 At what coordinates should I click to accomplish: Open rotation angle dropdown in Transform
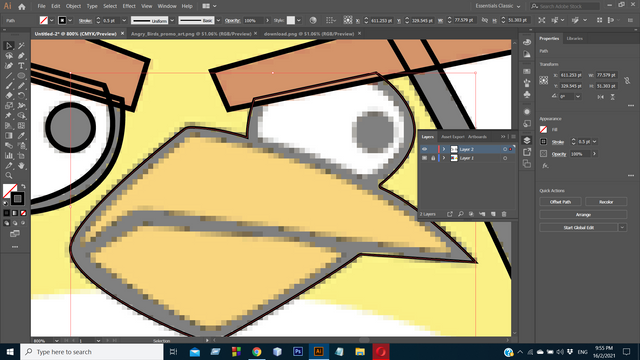pyautogui.click(x=578, y=97)
